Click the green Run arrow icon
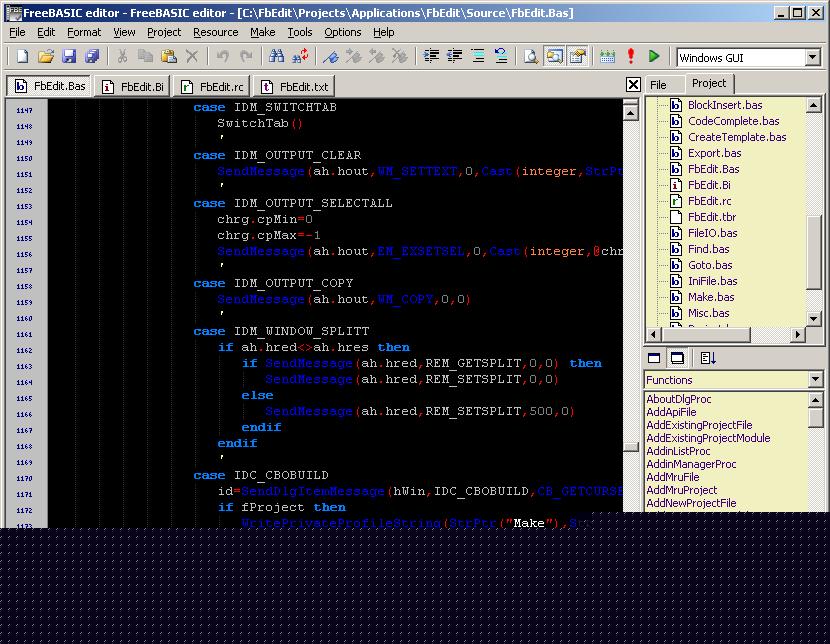 pos(654,57)
